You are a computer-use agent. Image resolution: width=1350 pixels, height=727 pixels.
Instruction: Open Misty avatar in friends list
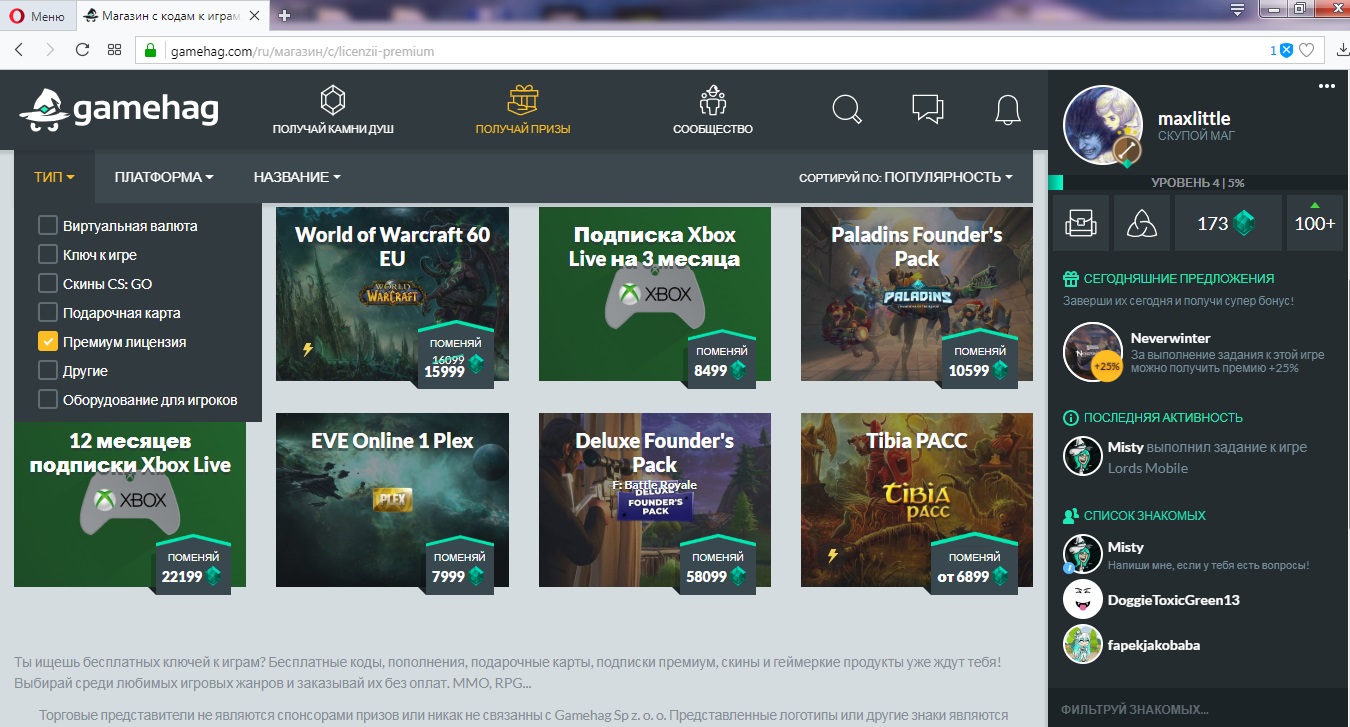[x=1082, y=554]
